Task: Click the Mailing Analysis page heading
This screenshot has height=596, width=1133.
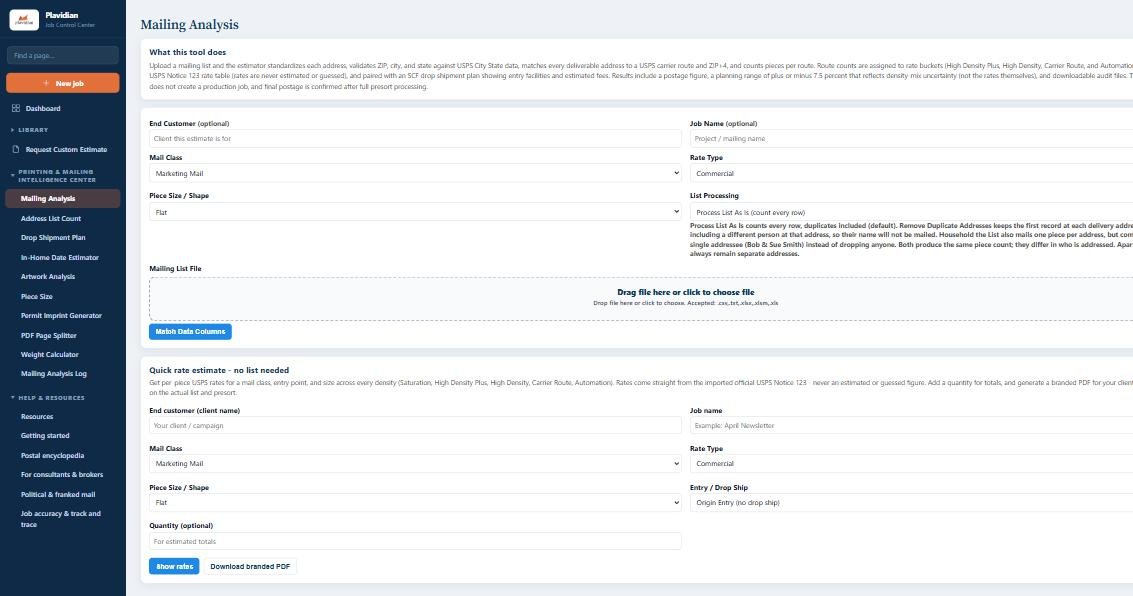Action: (x=189, y=25)
